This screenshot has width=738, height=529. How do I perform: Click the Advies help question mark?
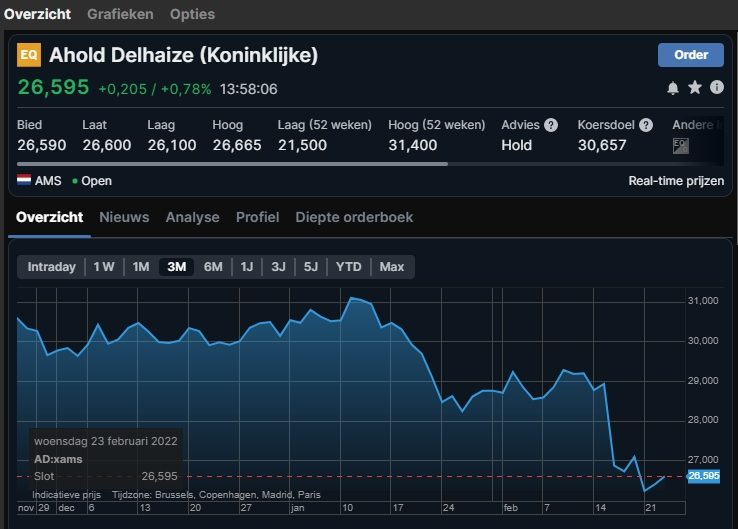click(550, 125)
